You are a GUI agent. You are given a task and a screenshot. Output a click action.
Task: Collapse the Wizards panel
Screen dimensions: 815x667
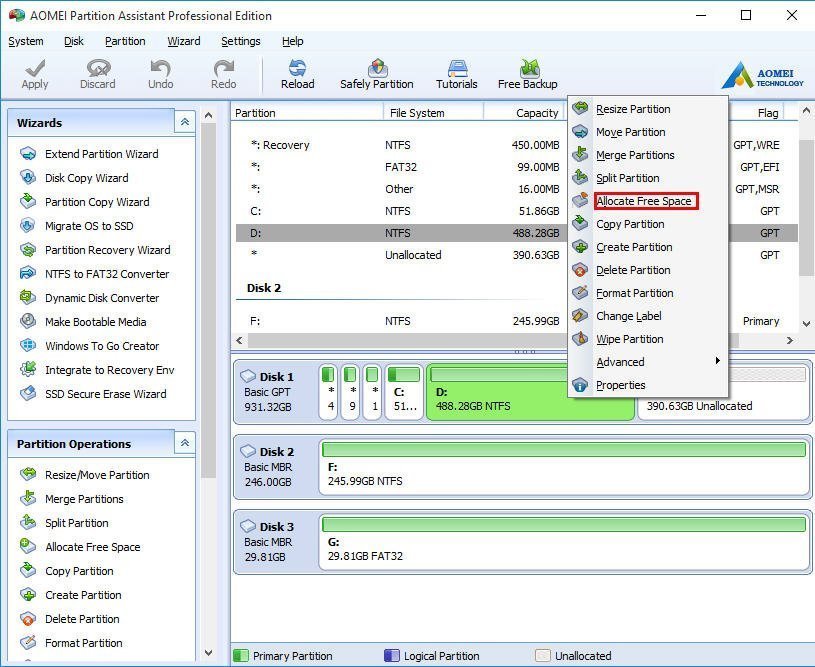[184, 122]
